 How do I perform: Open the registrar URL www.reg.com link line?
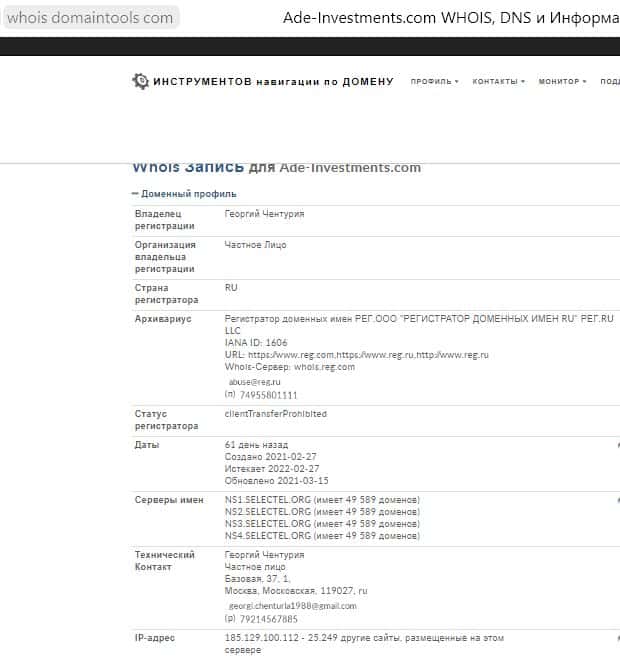[x=356, y=354]
